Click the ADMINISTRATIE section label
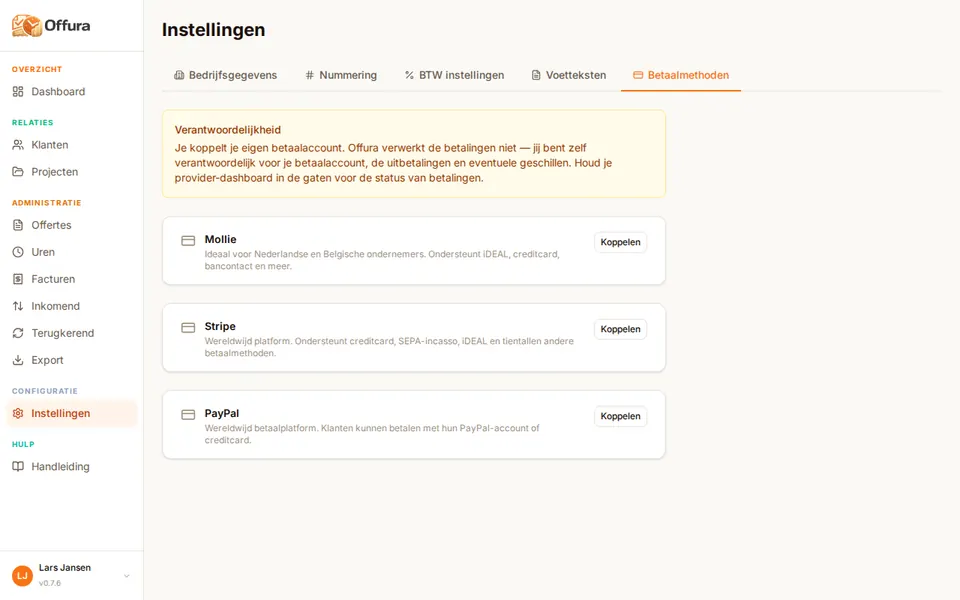This screenshot has width=960, height=600. click(x=47, y=203)
